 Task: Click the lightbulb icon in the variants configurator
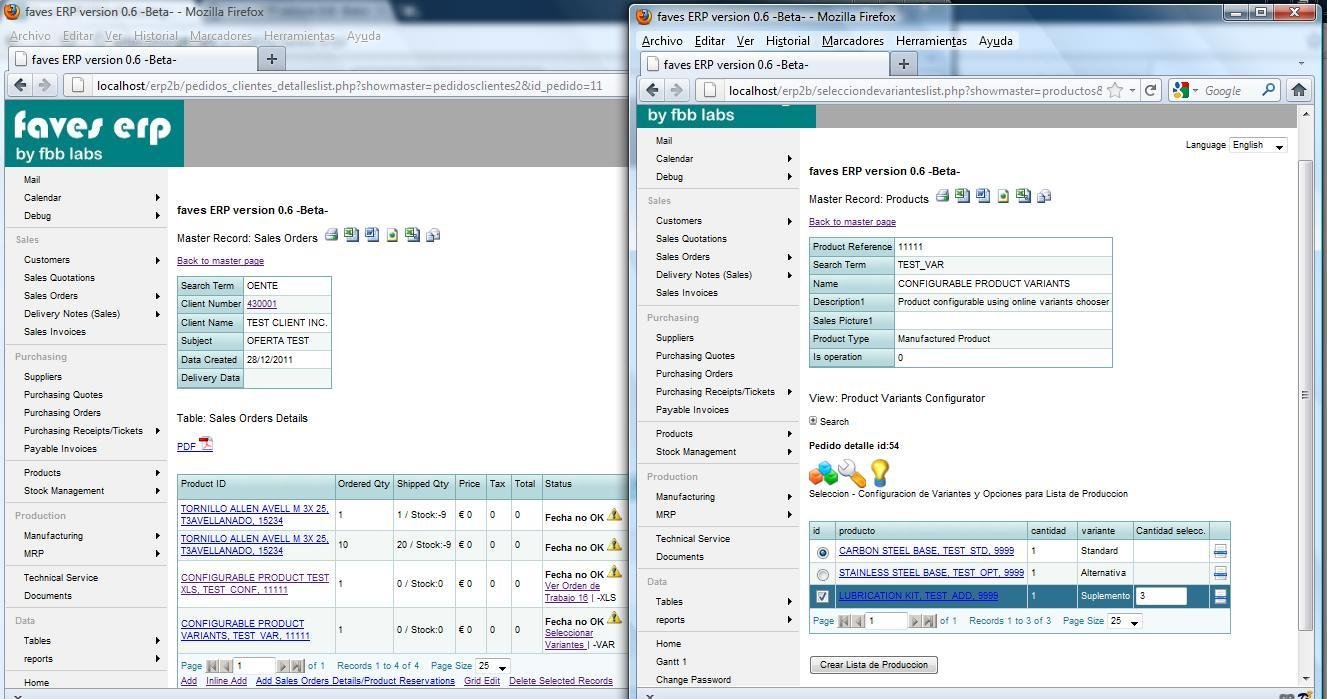(877, 473)
